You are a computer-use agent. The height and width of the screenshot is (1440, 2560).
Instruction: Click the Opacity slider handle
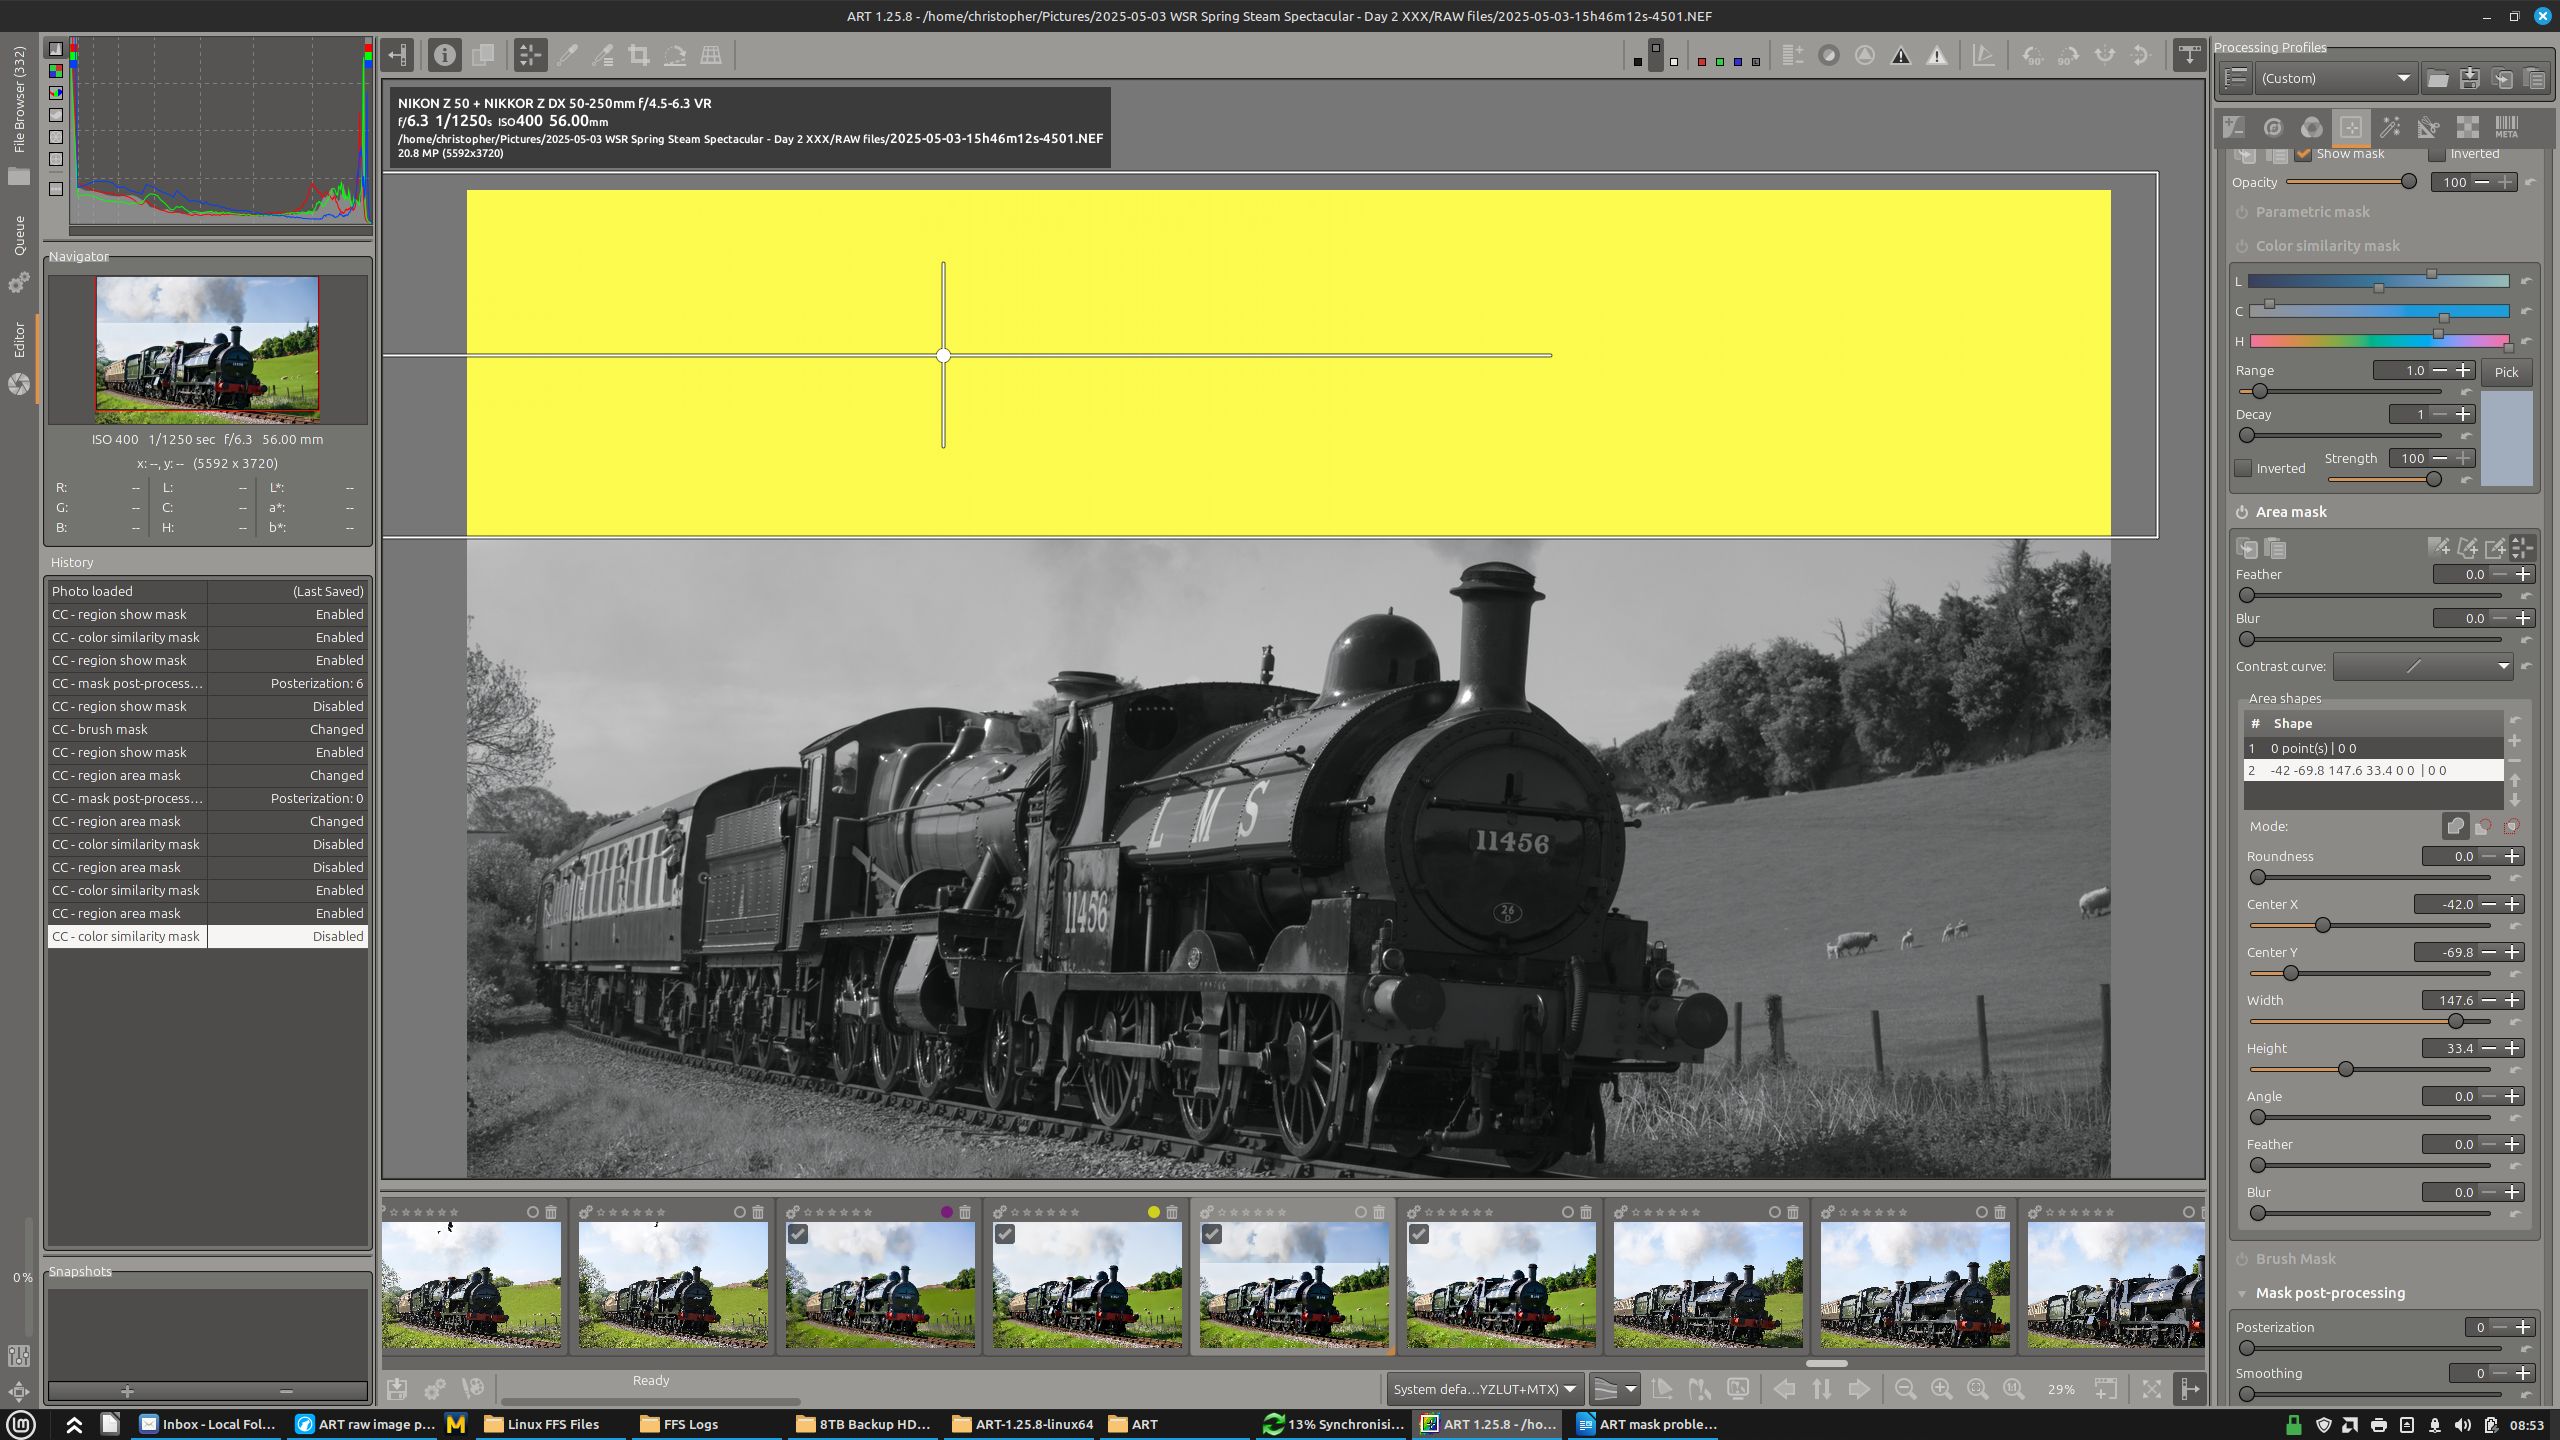click(2409, 182)
